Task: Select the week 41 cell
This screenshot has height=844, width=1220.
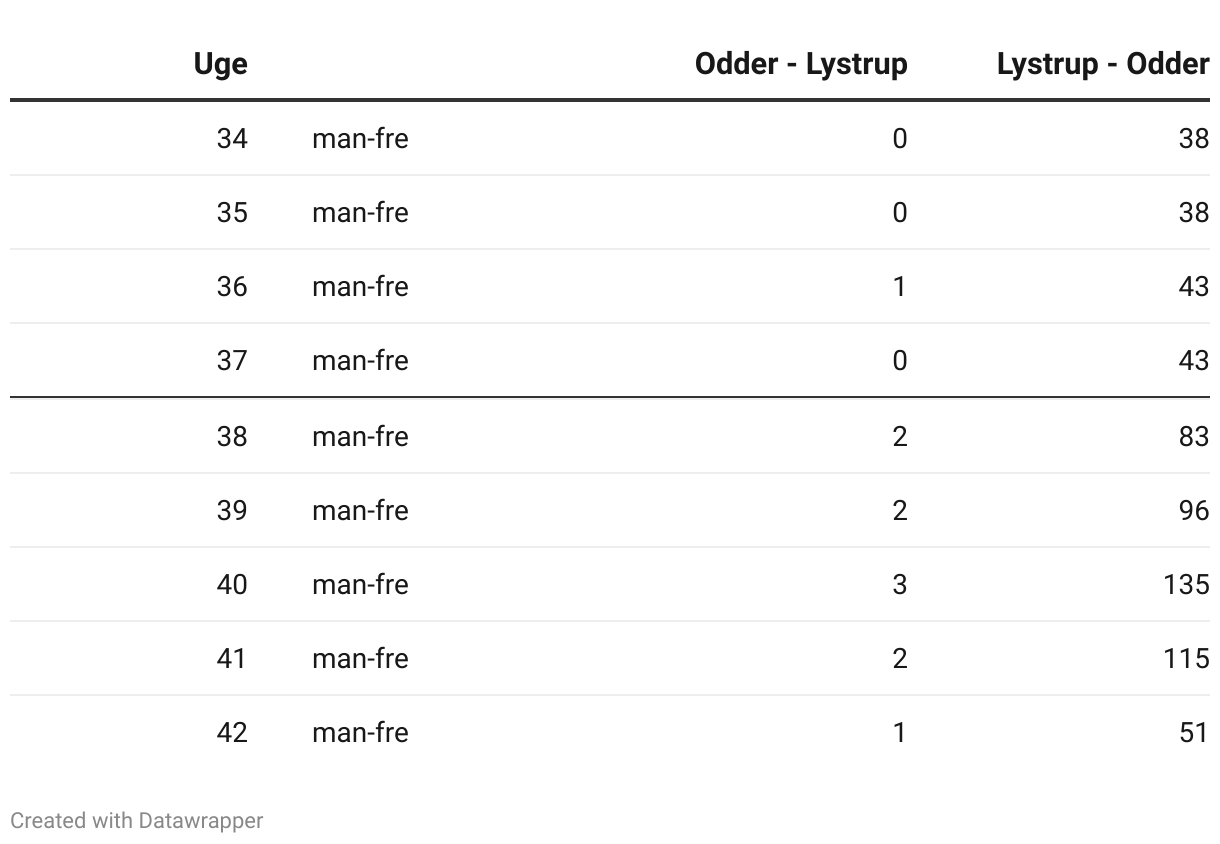Action: pos(231,658)
